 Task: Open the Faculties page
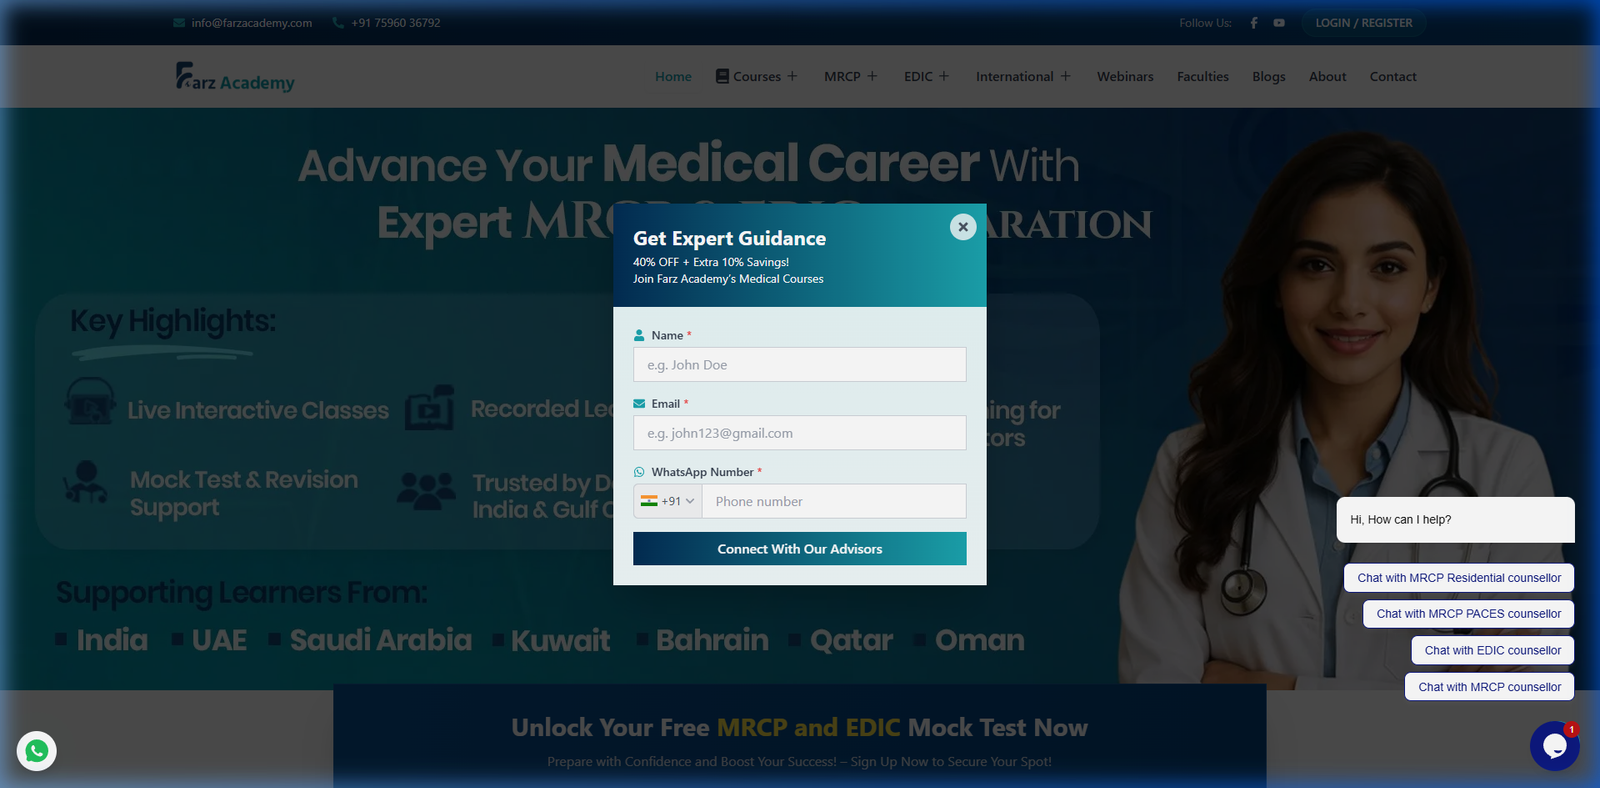(x=1203, y=77)
